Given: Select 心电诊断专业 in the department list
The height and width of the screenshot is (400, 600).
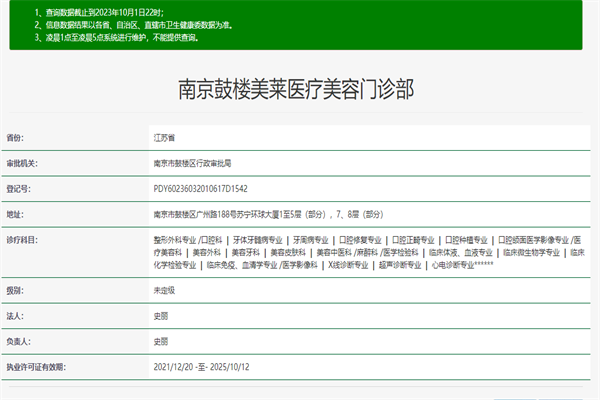Looking at the screenshot, I should coord(453,265).
